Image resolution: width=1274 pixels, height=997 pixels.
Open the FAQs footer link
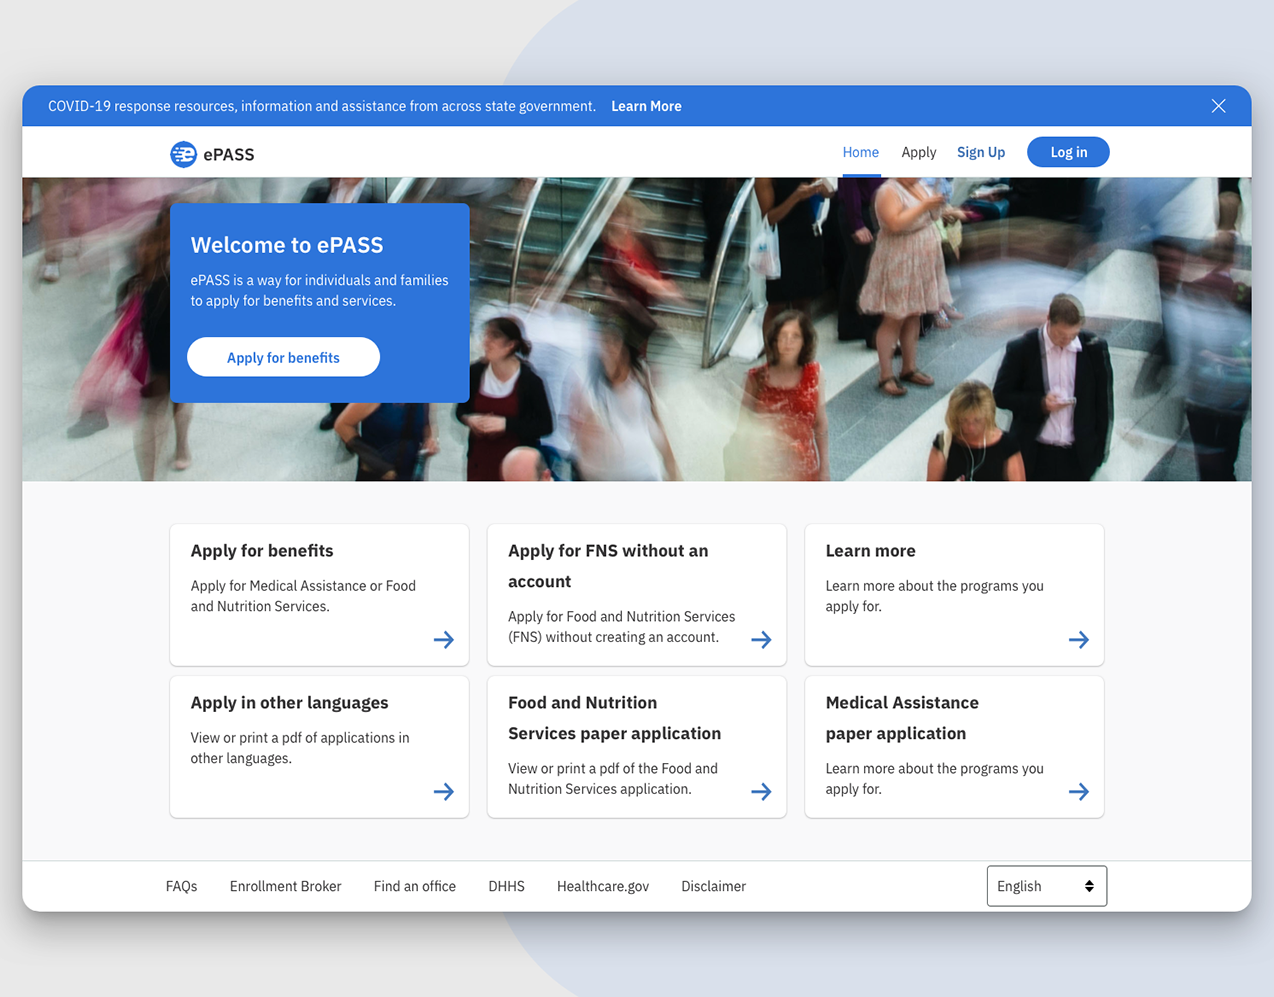pyautogui.click(x=181, y=886)
